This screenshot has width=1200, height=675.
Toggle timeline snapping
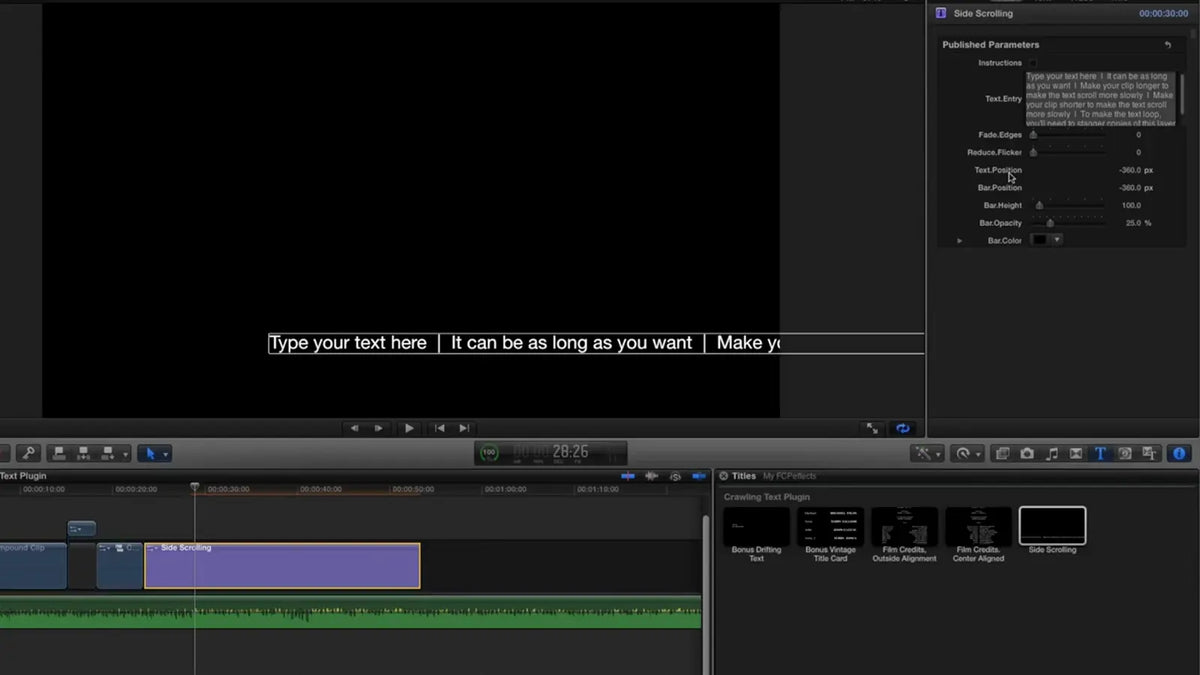pos(699,476)
